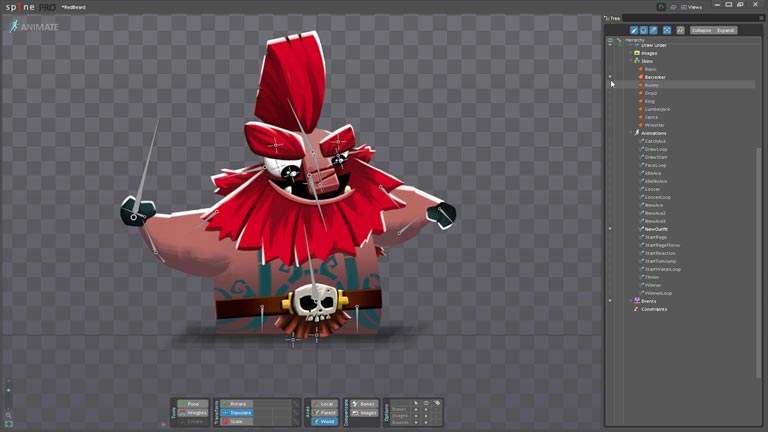Image resolution: width=768 pixels, height=432 pixels.
Task: Select the Pose tool
Action: (192, 404)
